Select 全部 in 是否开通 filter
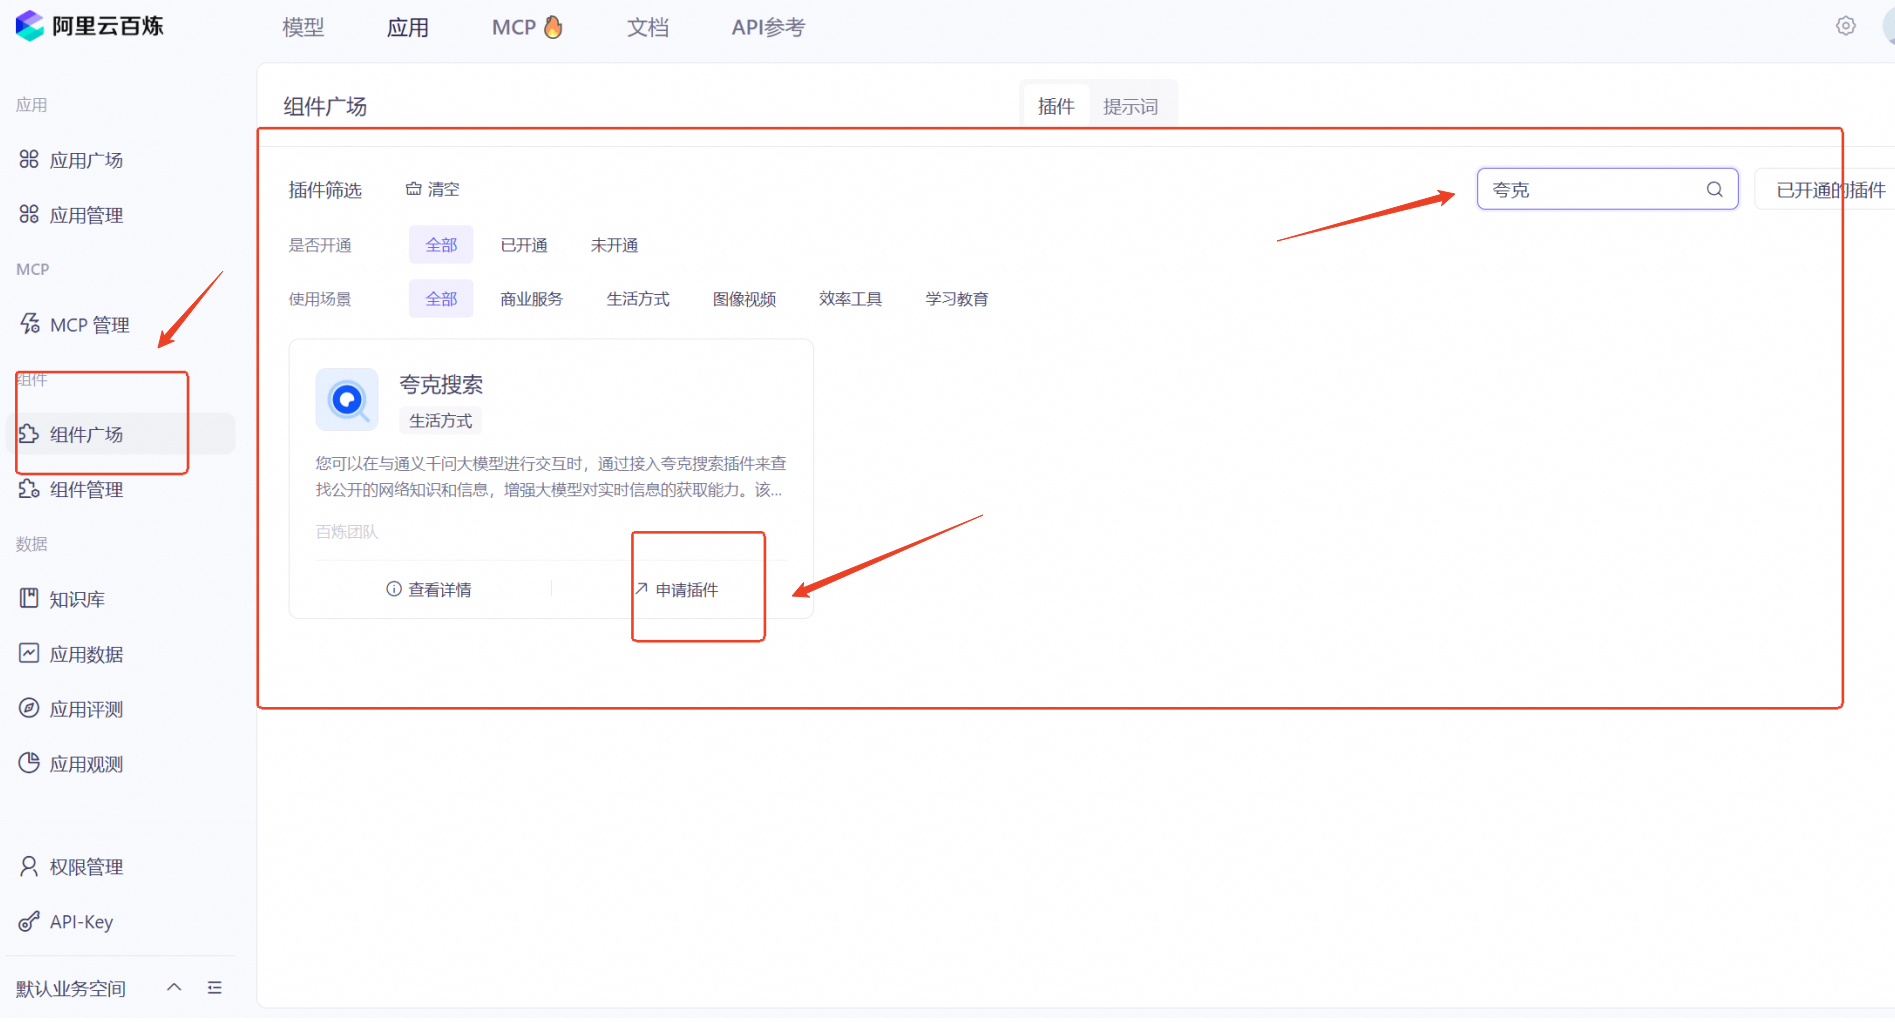Image resolution: width=1895 pixels, height=1022 pixels. pos(441,245)
